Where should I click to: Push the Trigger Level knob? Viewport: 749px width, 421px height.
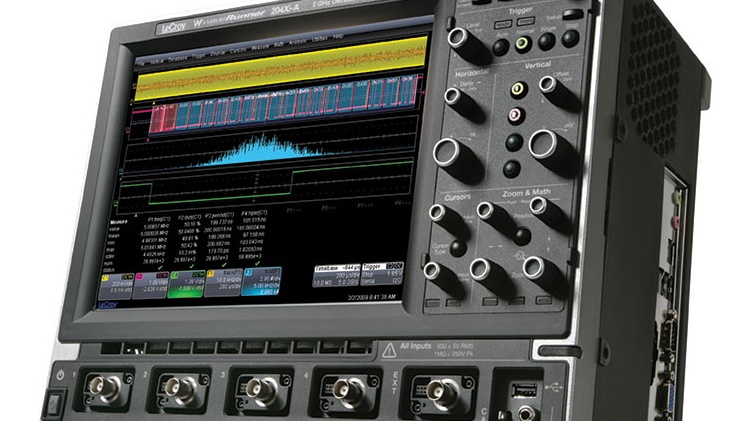(x=459, y=38)
